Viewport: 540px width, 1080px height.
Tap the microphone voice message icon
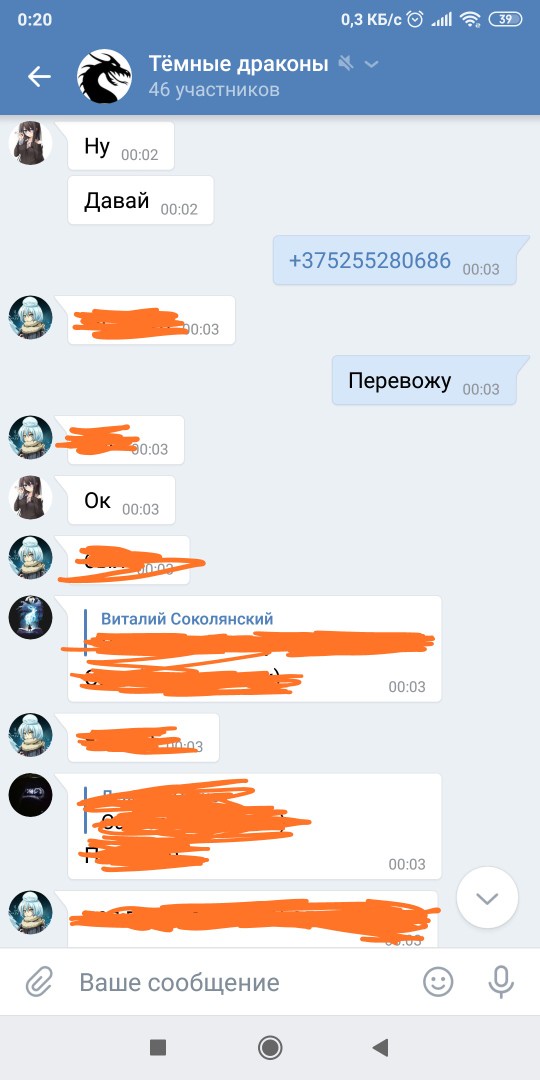click(x=501, y=982)
